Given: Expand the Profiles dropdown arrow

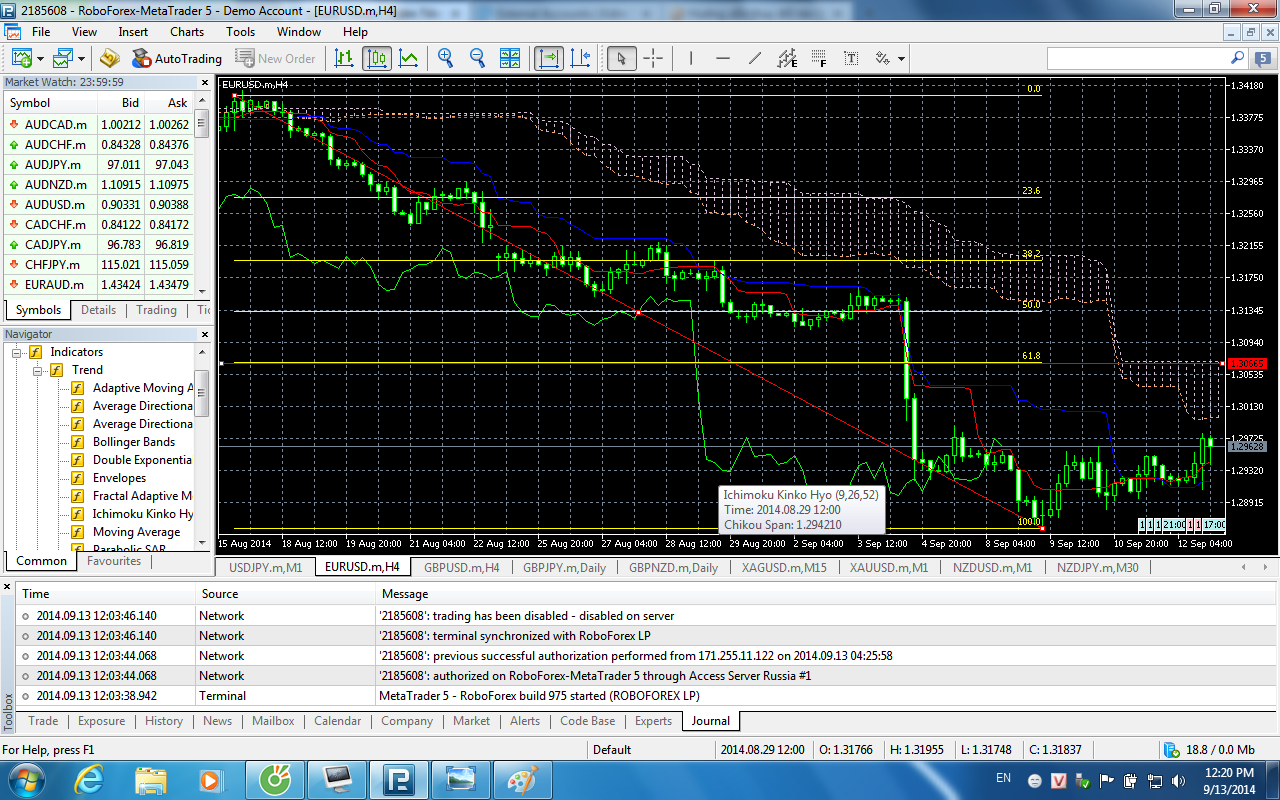Looking at the screenshot, I should (x=82, y=58).
